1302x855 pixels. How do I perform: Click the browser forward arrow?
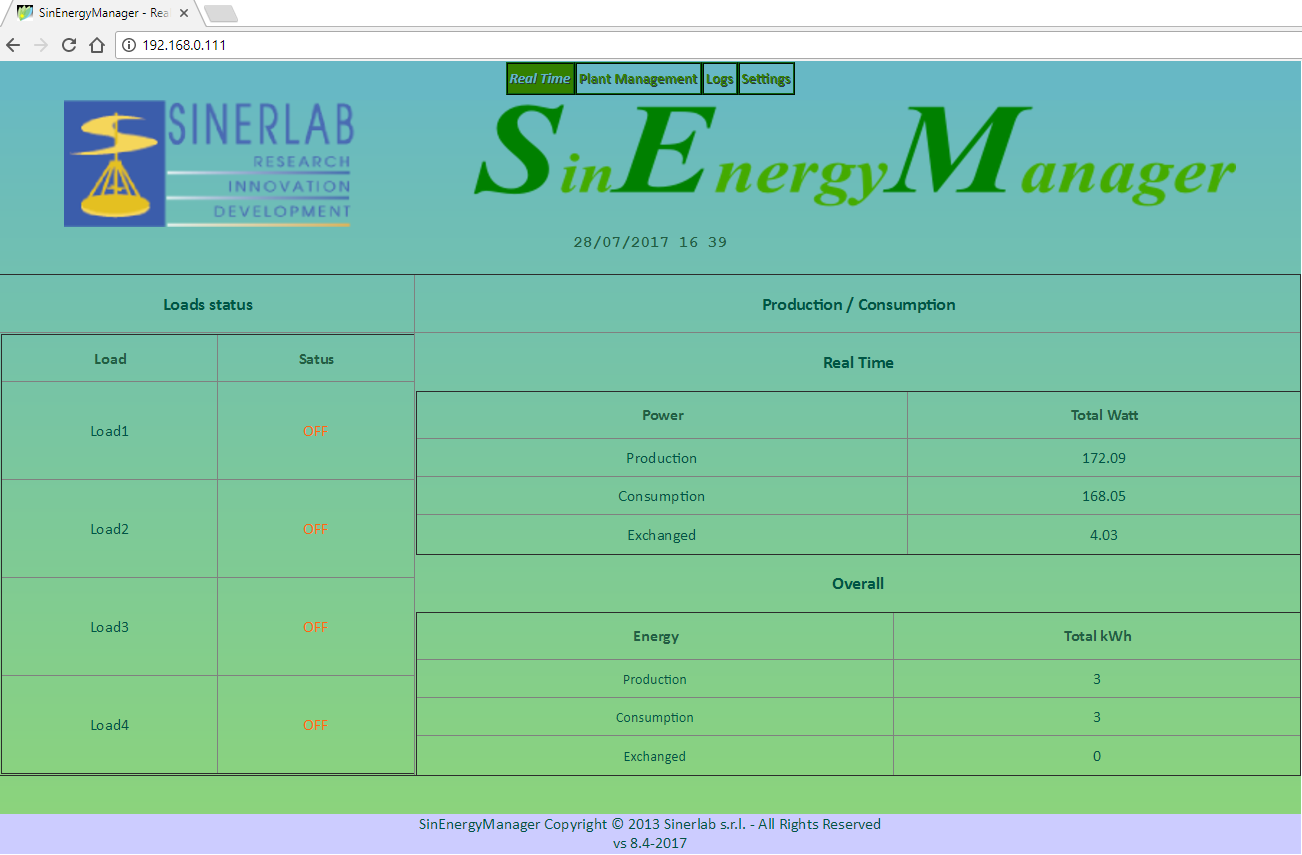41,45
